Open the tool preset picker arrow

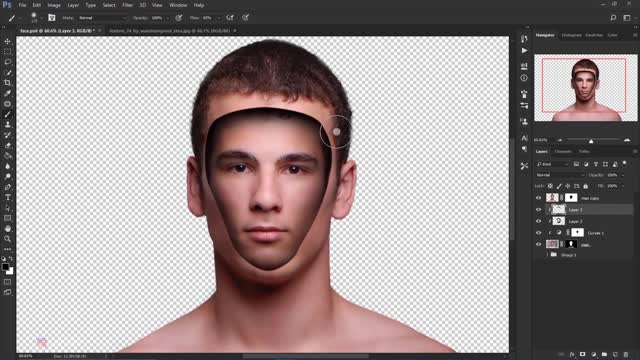(20, 18)
